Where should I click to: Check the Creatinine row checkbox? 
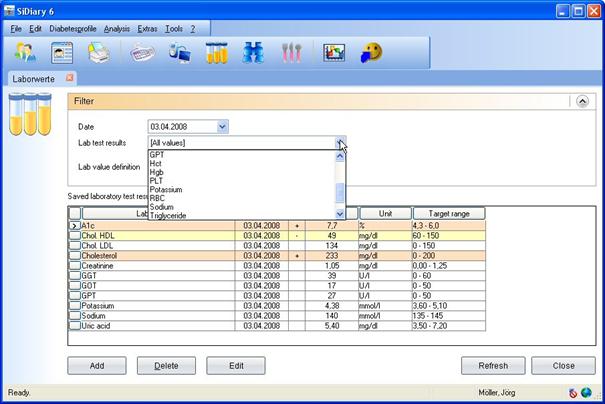pyautogui.click(x=75, y=266)
